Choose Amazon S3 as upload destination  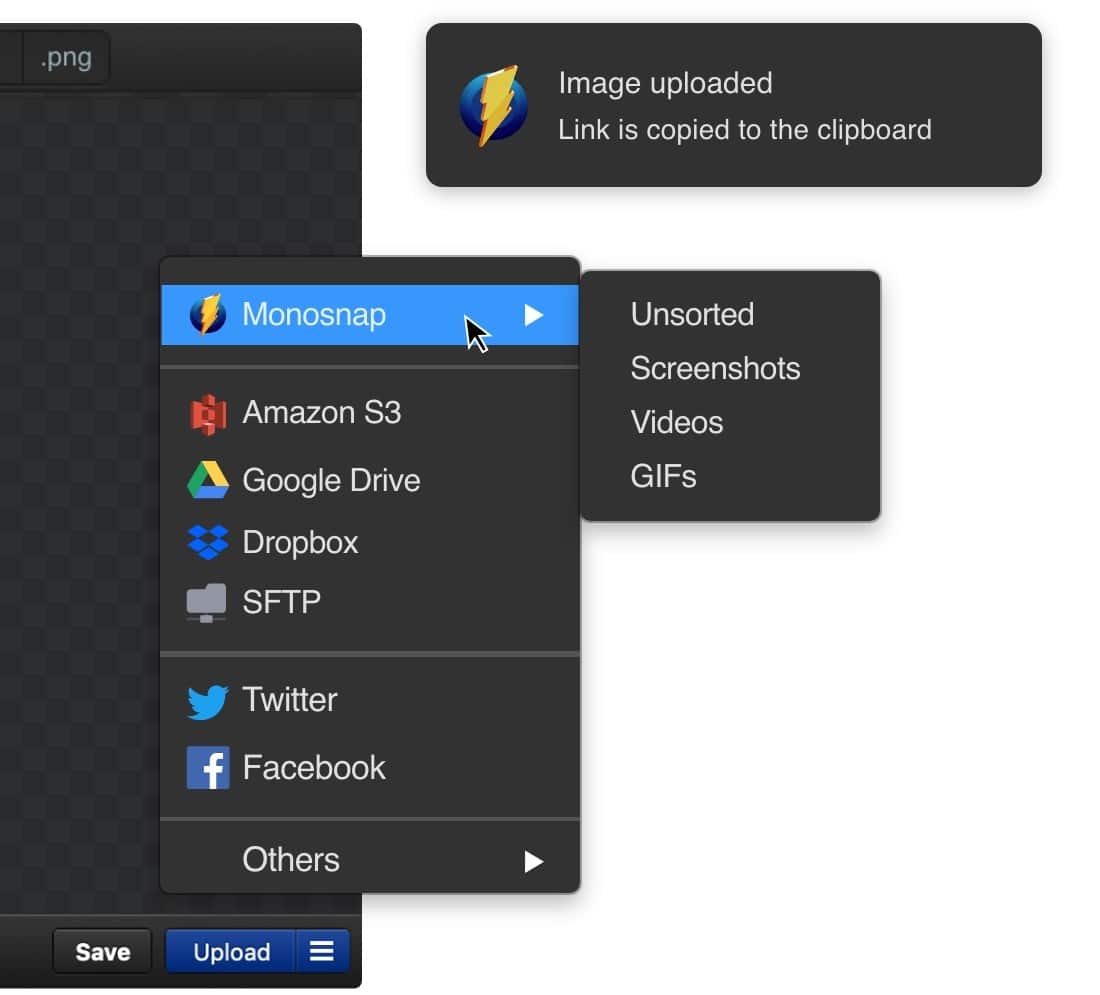(370, 413)
